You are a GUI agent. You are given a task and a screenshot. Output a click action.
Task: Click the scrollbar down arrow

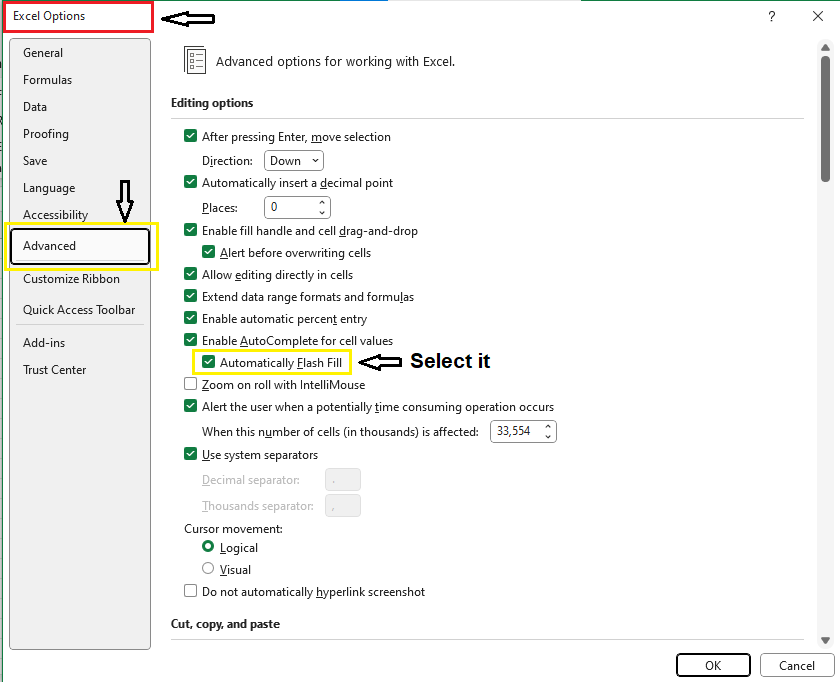[x=826, y=640]
